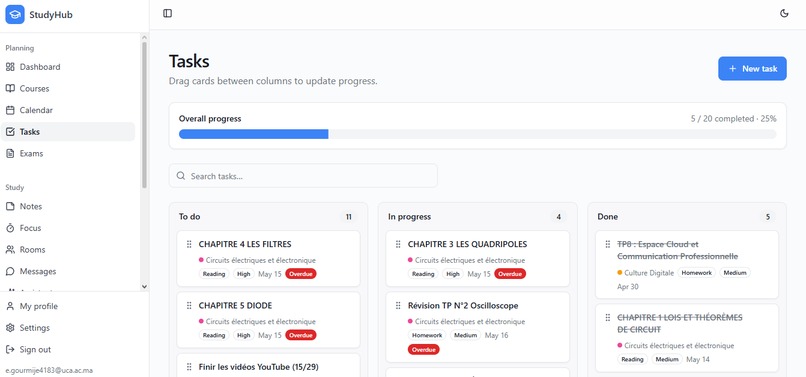
Task: Click High tag on CHAPITRE 5 DIODE card
Action: point(243,335)
